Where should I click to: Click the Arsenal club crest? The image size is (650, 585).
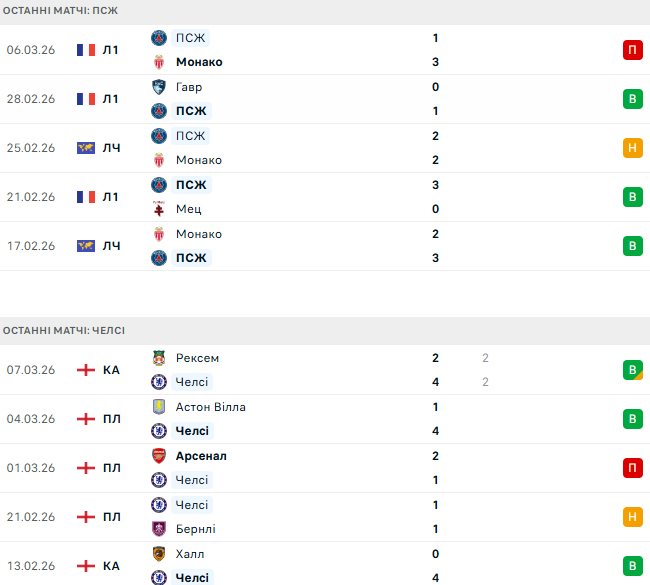(158, 456)
